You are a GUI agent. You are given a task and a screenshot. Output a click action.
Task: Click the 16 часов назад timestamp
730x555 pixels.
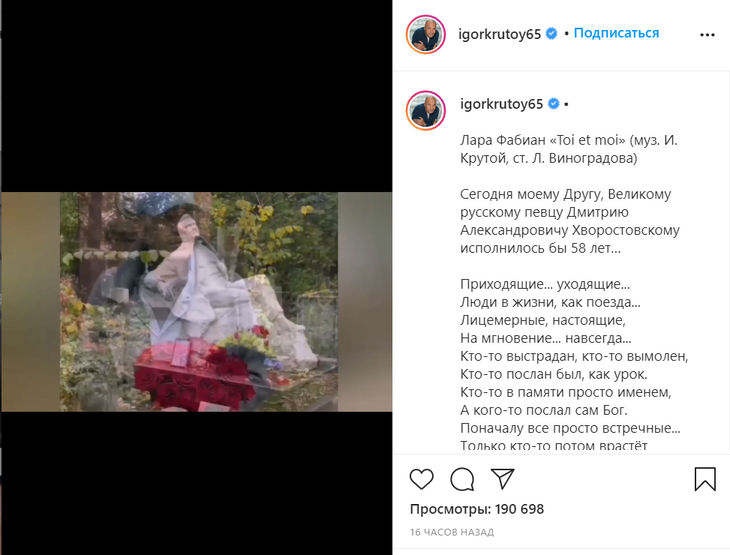click(x=452, y=532)
